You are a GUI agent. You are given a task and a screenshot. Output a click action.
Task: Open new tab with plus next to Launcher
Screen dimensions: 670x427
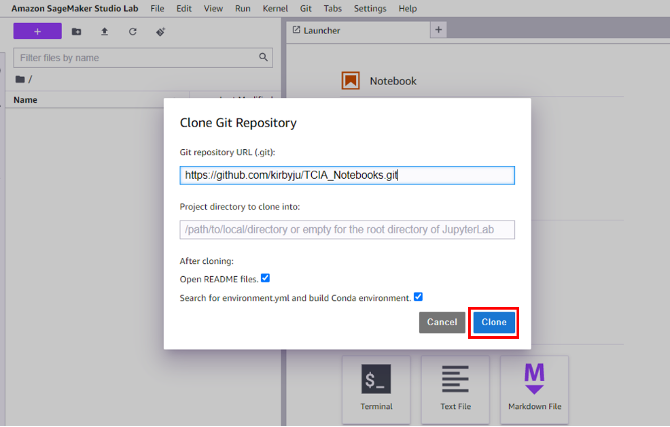[438, 30]
